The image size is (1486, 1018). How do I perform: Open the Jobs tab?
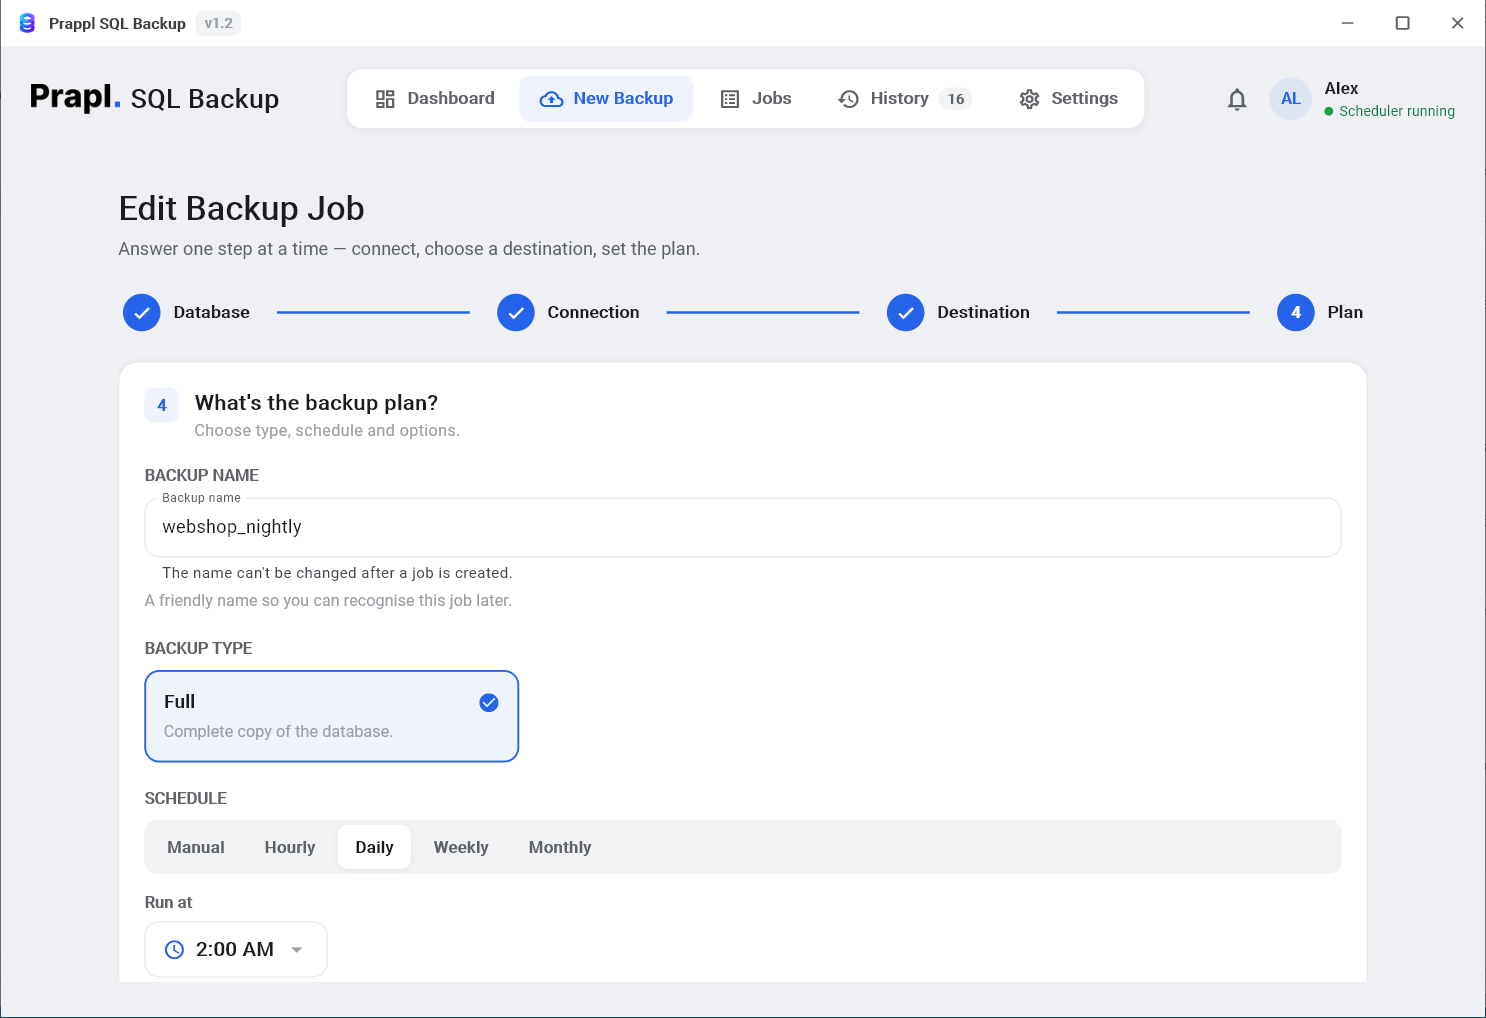756,98
